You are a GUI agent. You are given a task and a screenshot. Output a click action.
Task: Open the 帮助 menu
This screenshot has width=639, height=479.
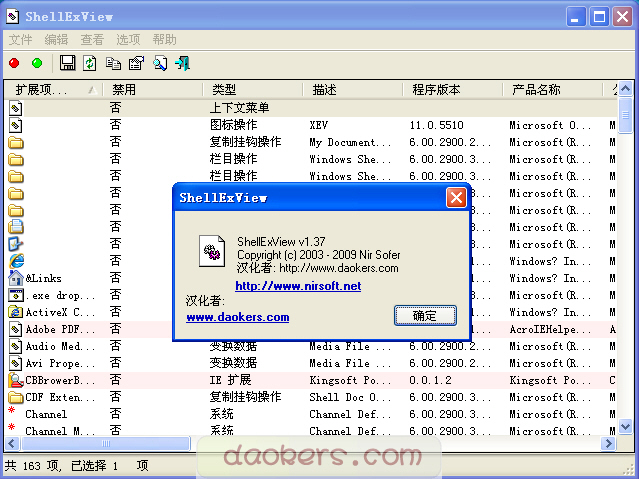click(x=164, y=40)
